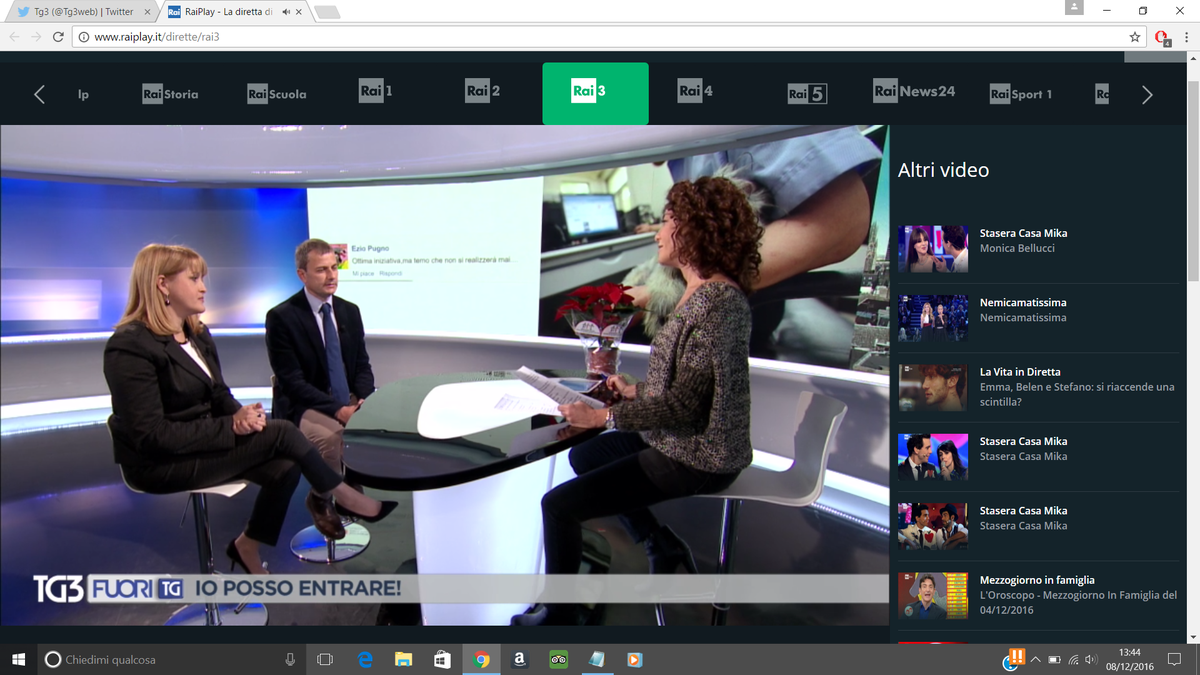
Task: Show previous channels with left arrow
Action: (39, 94)
